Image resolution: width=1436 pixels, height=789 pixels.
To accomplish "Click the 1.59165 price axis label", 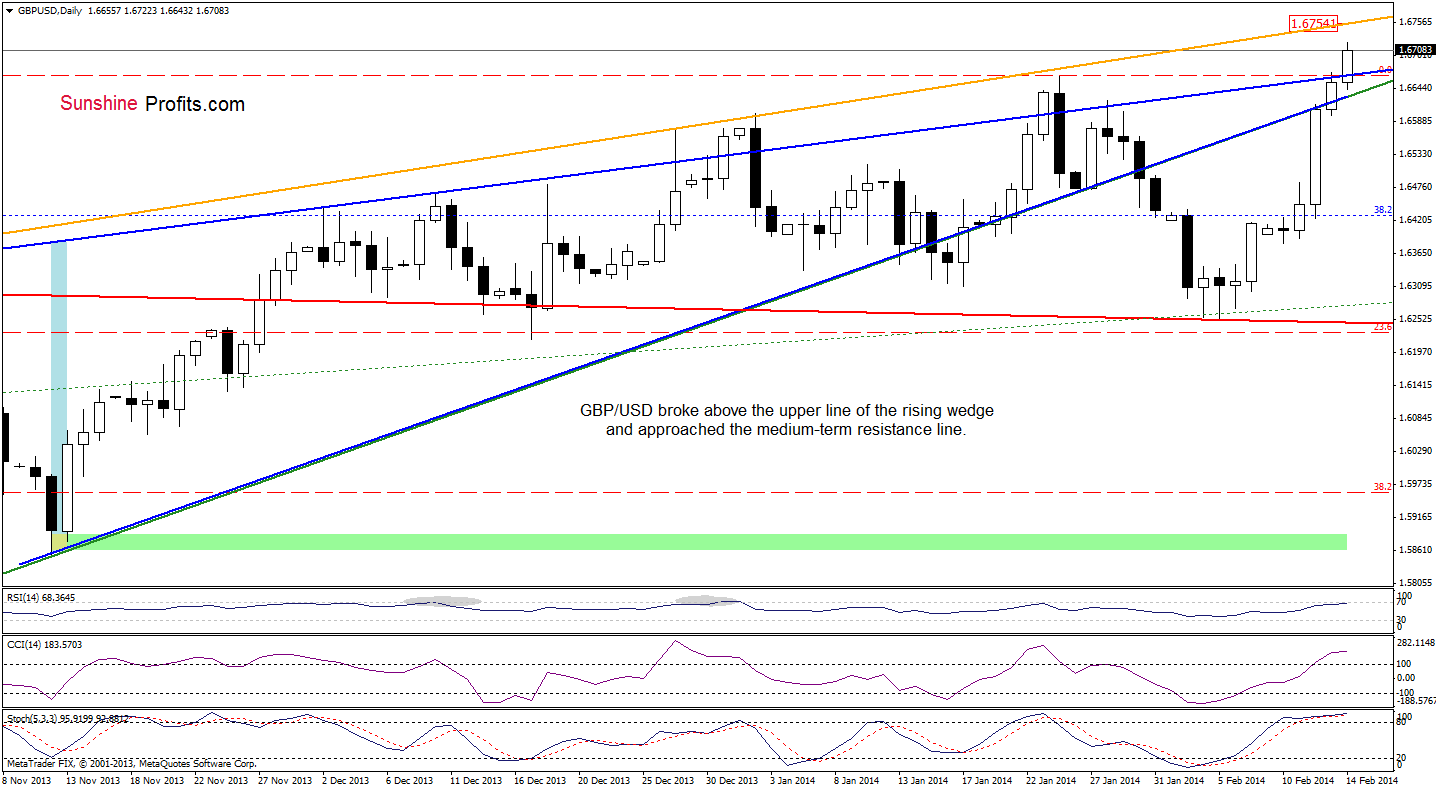I will pos(1415,517).
